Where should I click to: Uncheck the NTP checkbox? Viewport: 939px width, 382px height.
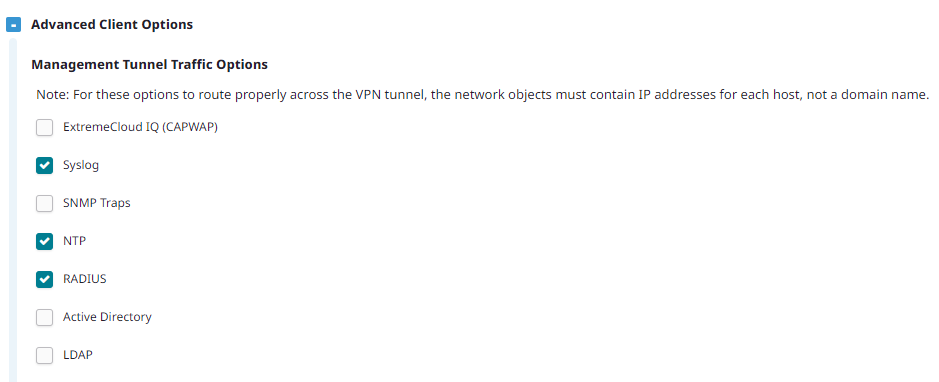pyautogui.click(x=44, y=241)
